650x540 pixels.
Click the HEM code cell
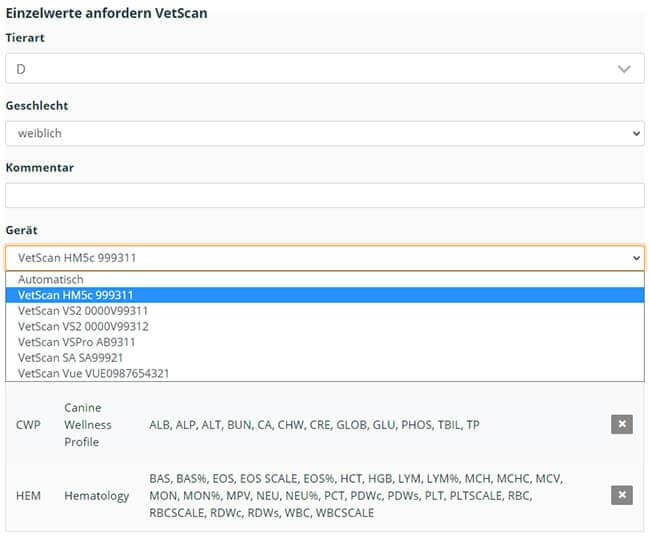[x=28, y=496]
